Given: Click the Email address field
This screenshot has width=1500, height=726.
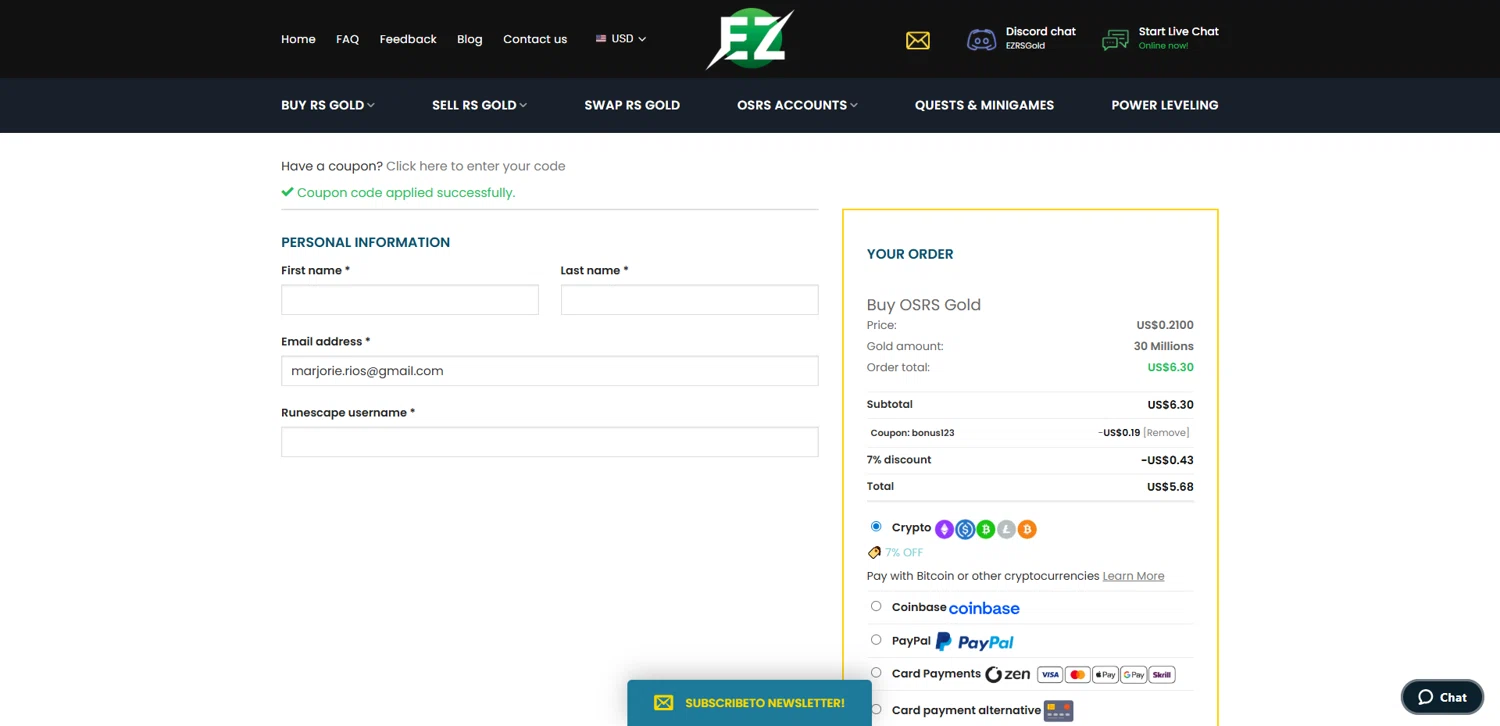Looking at the screenshot, I should click(x=550, y=371).
